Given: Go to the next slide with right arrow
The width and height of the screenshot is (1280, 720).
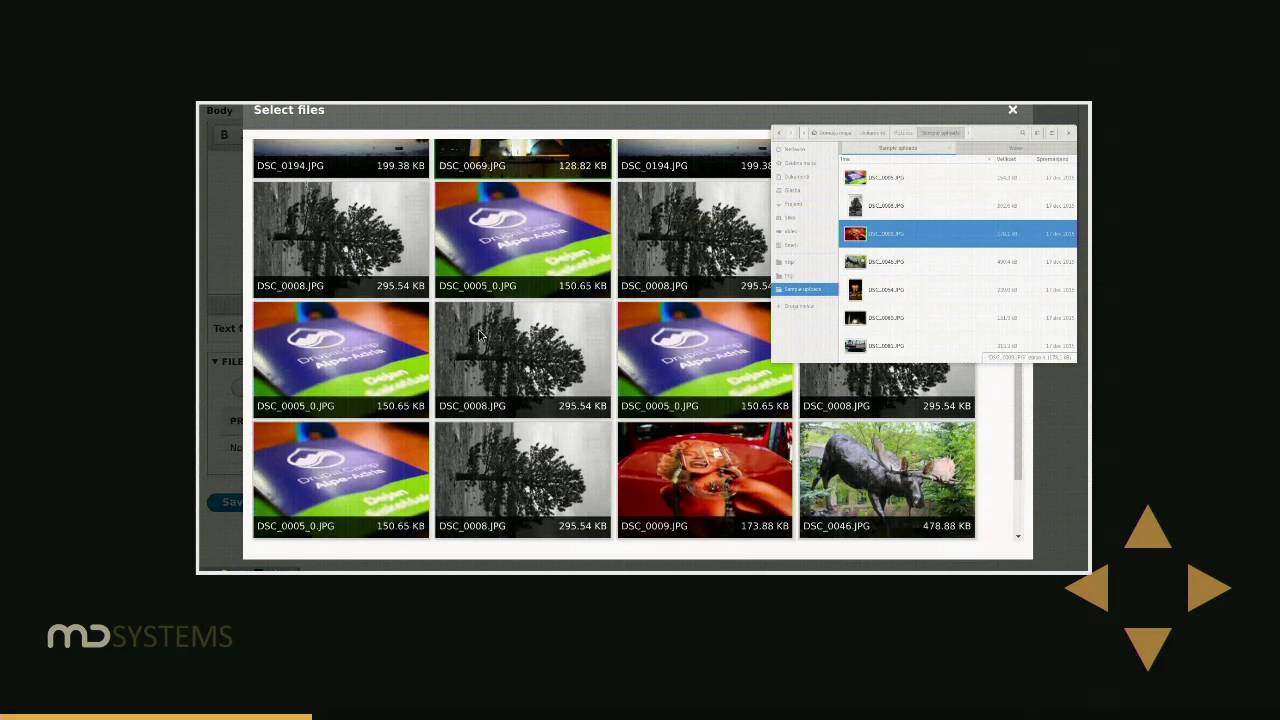Looking at the screenshot, I should pos(1209,588).
